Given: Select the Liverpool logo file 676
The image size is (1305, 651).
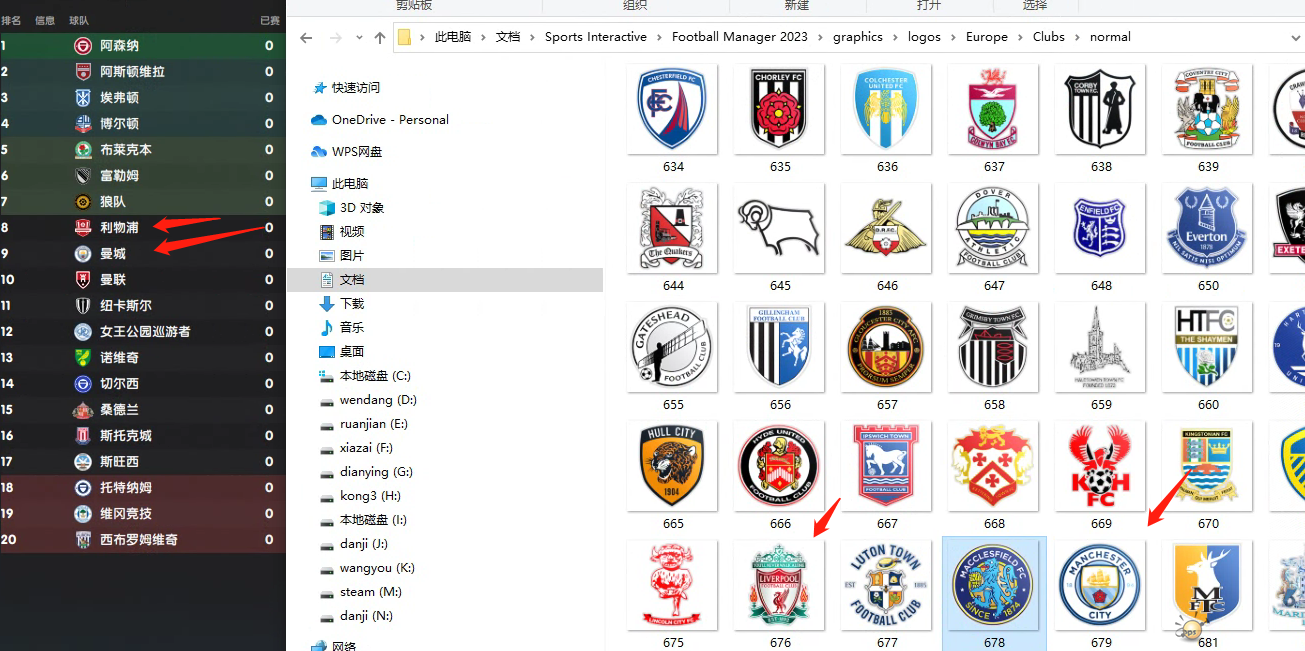Looking at the screenshot, I should tap(780, 585).
